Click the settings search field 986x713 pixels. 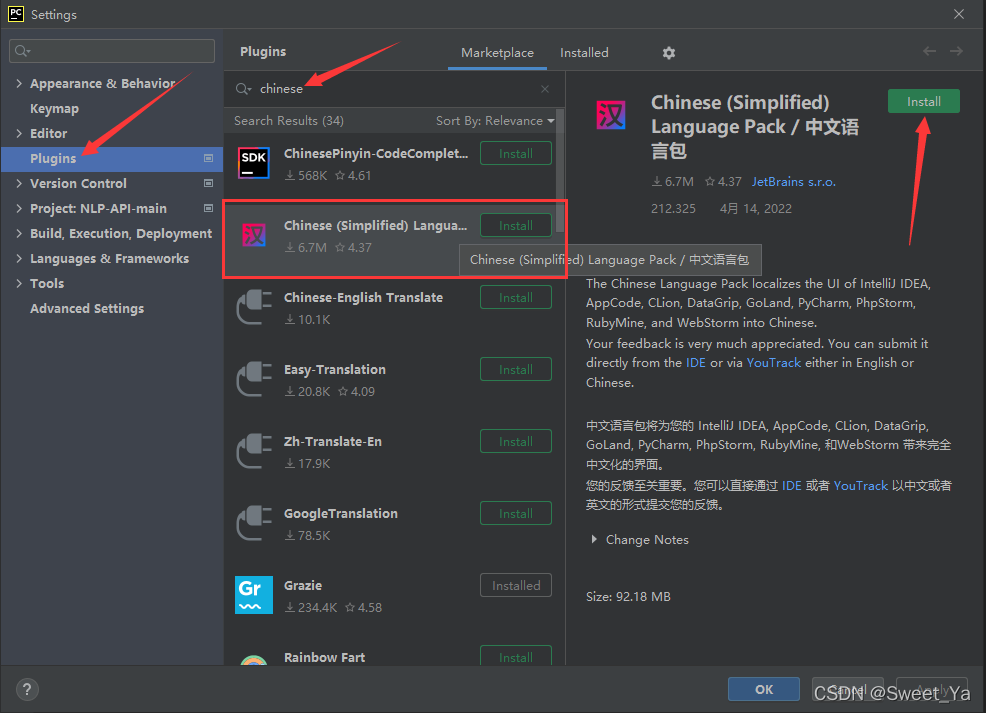coord(112,51)
